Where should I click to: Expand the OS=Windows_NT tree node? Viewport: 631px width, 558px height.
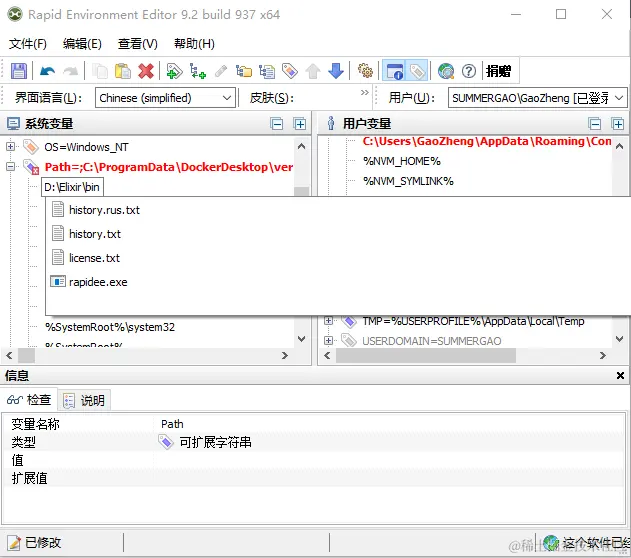point(10,146)
